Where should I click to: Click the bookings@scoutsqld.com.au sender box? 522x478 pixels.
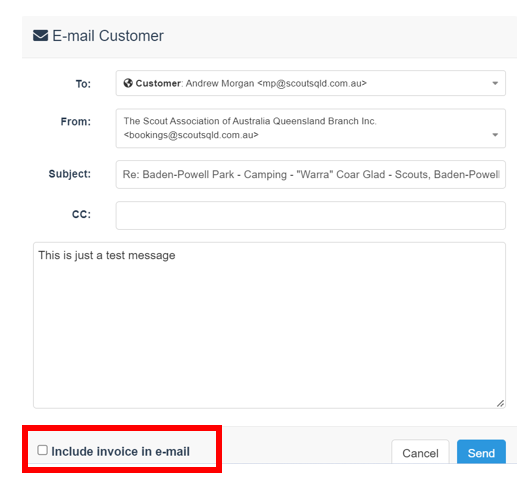click(310, 128)
